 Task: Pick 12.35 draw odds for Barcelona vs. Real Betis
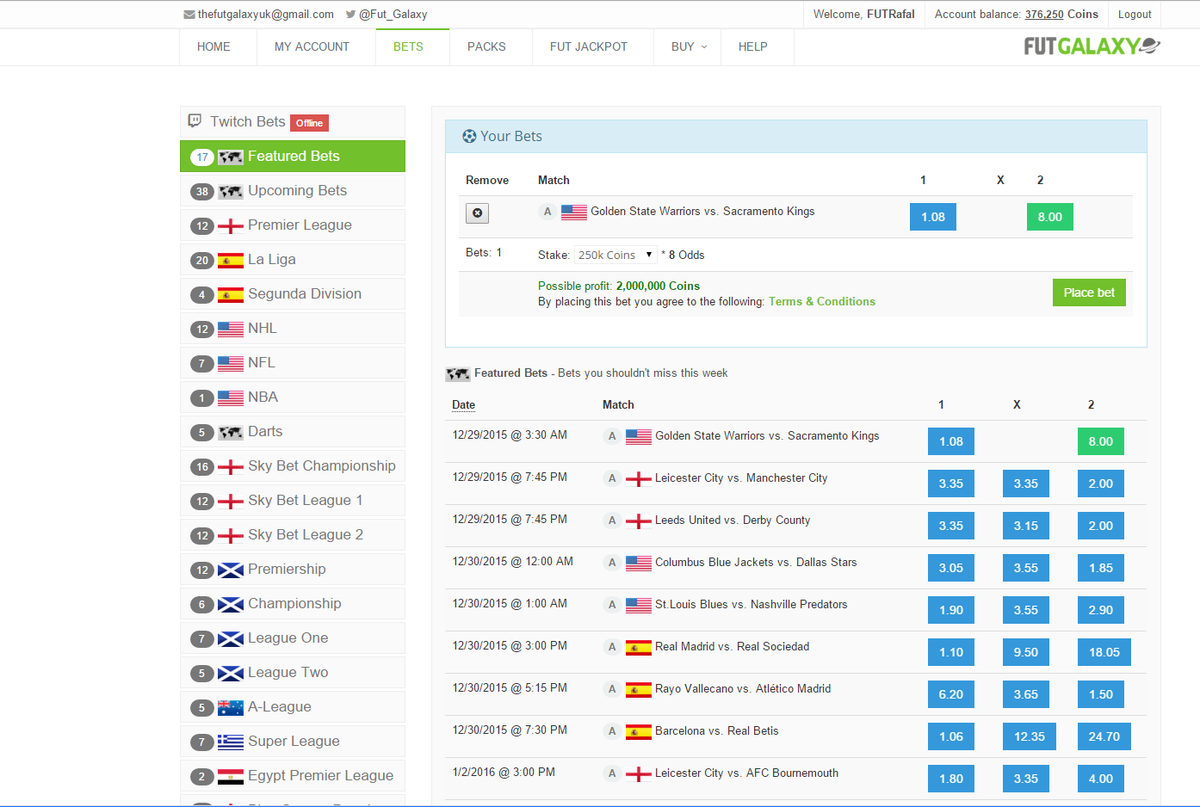click(x=1029, y=736)
